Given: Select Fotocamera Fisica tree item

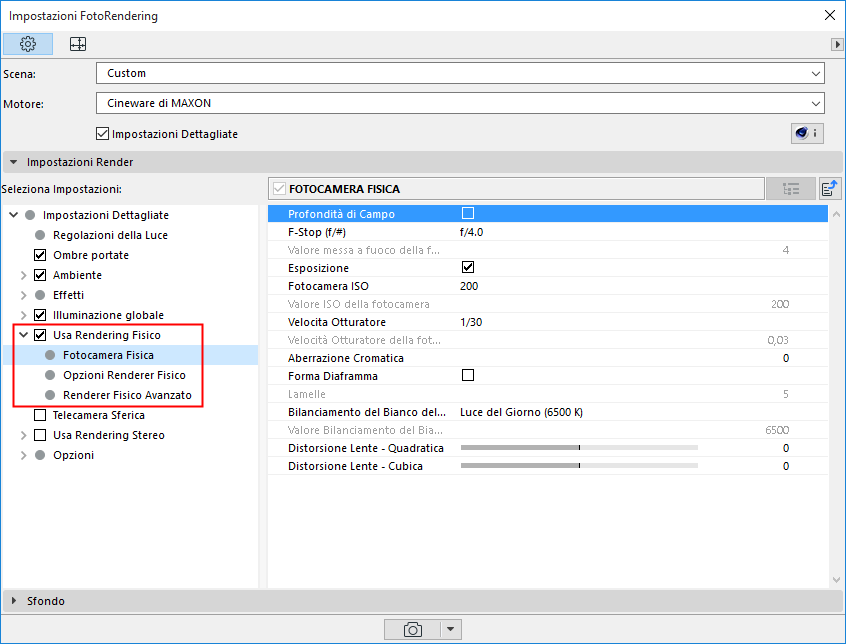Looking at the screenshot, I should (x=108, y=355).
